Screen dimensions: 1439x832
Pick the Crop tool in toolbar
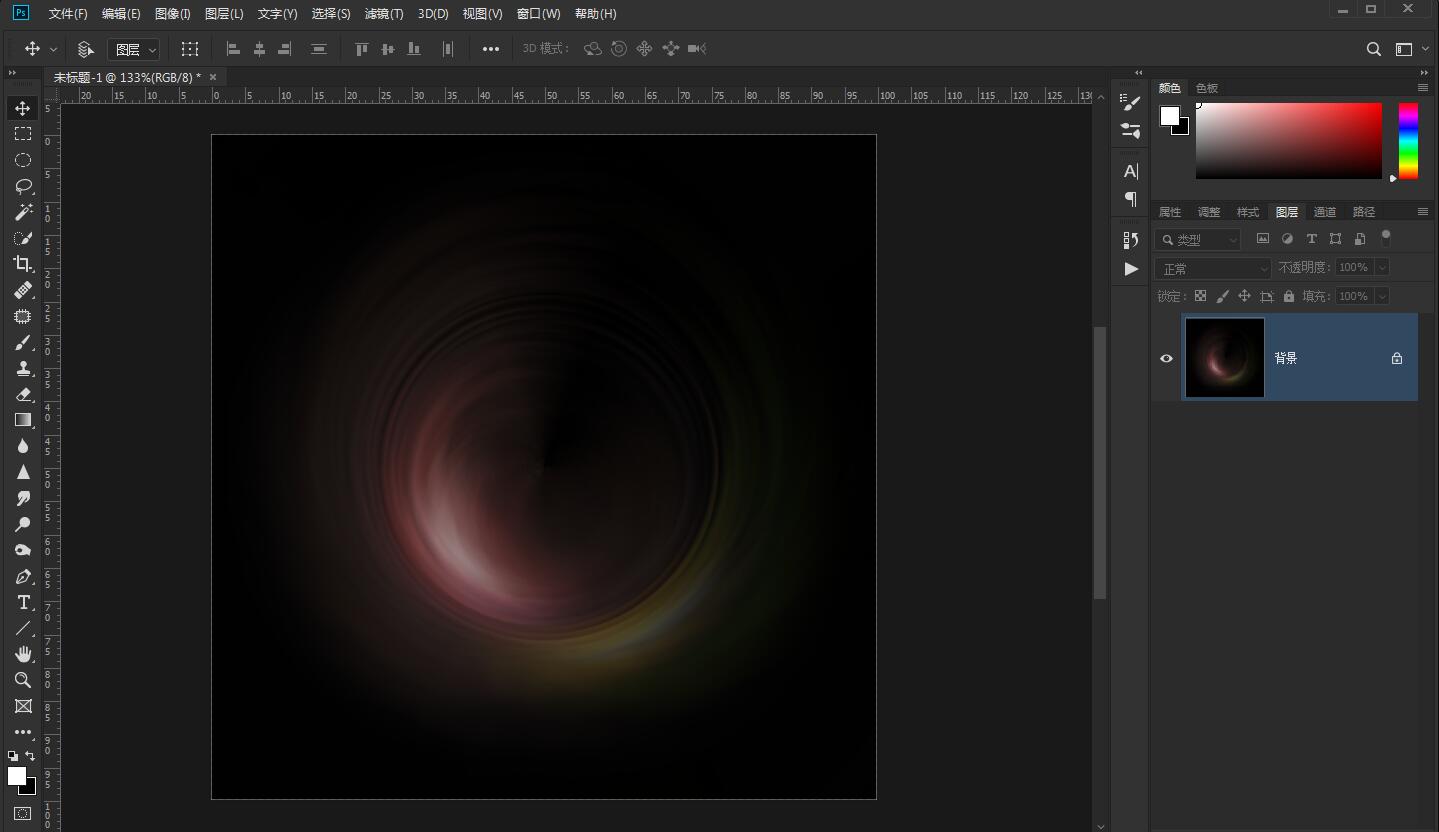[x=23, y=264]
